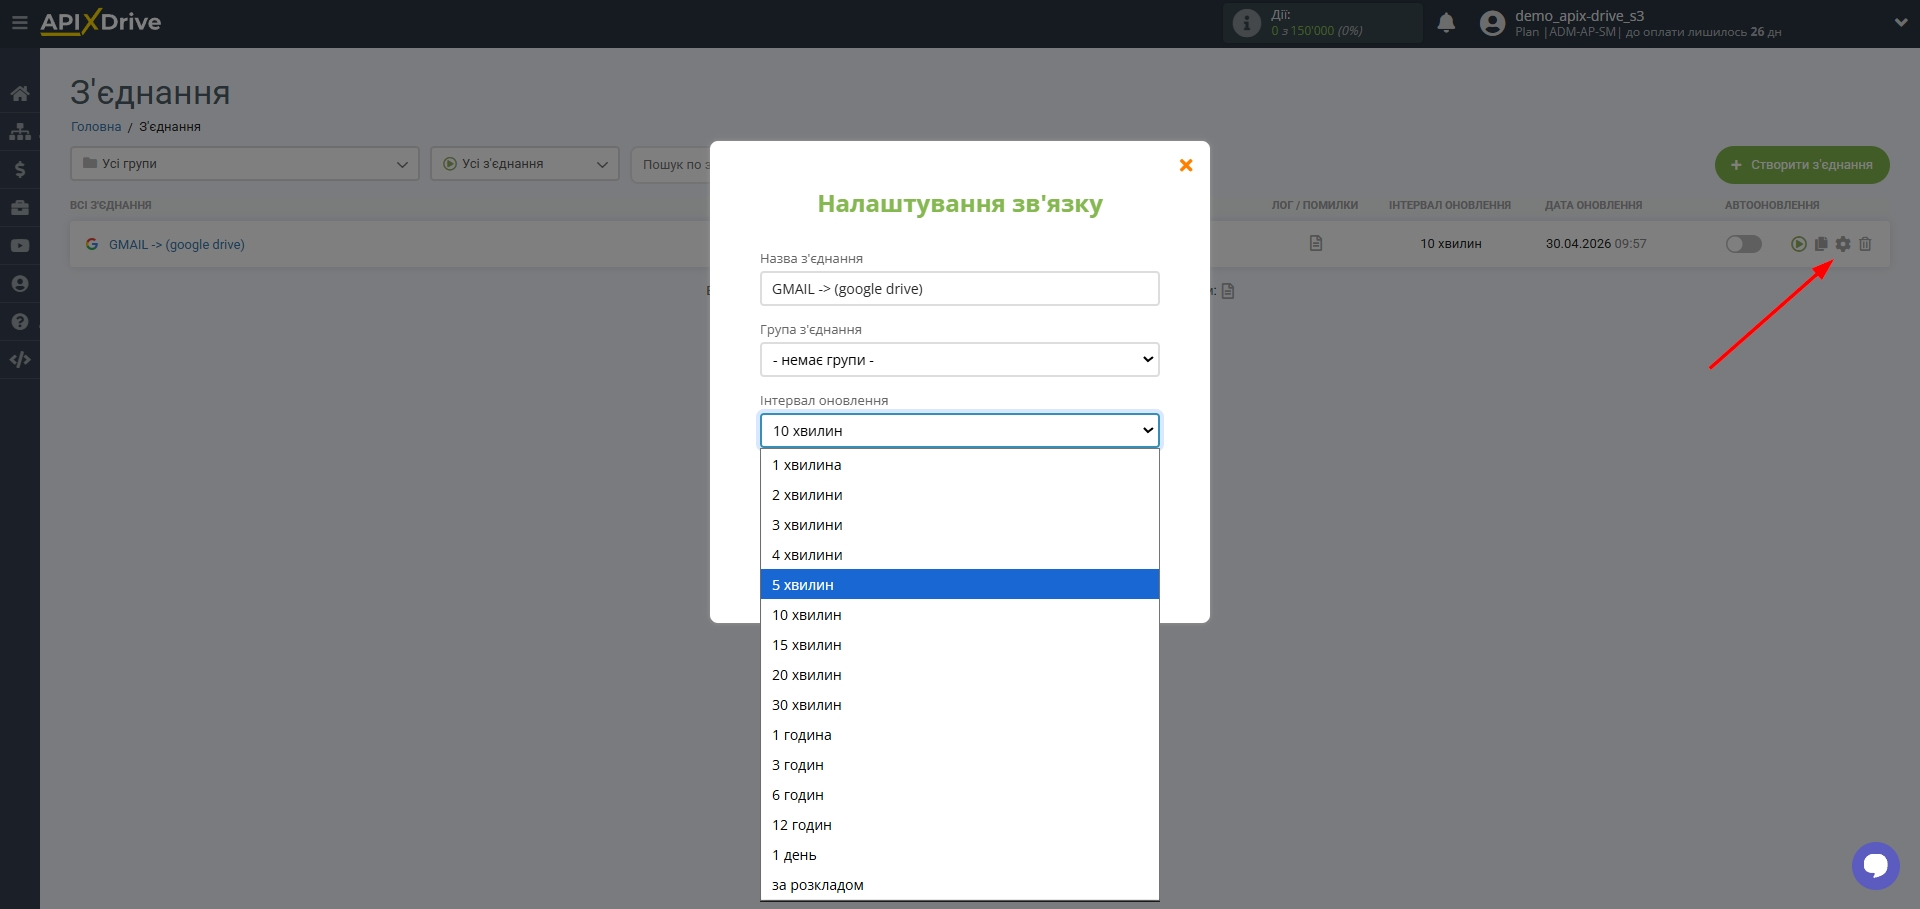1920x909 pixels.
Task: Open the connections sitemap sidebar icon
Action: (x=19, y=132)
